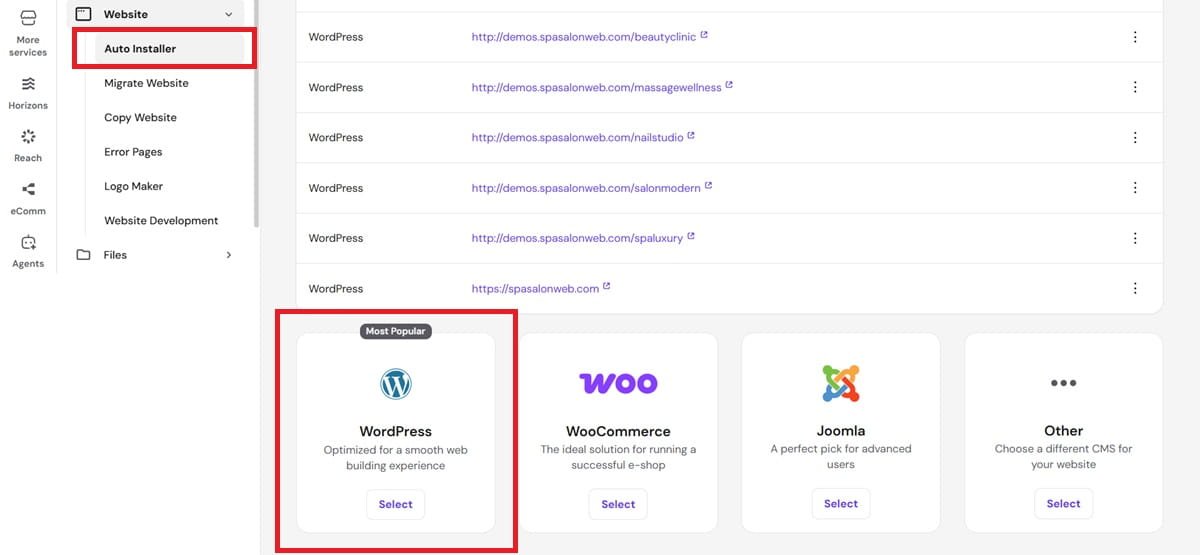The image size is (1200, 555).
Task: Open the nailstudio demo link
Action: pos(577,138)
